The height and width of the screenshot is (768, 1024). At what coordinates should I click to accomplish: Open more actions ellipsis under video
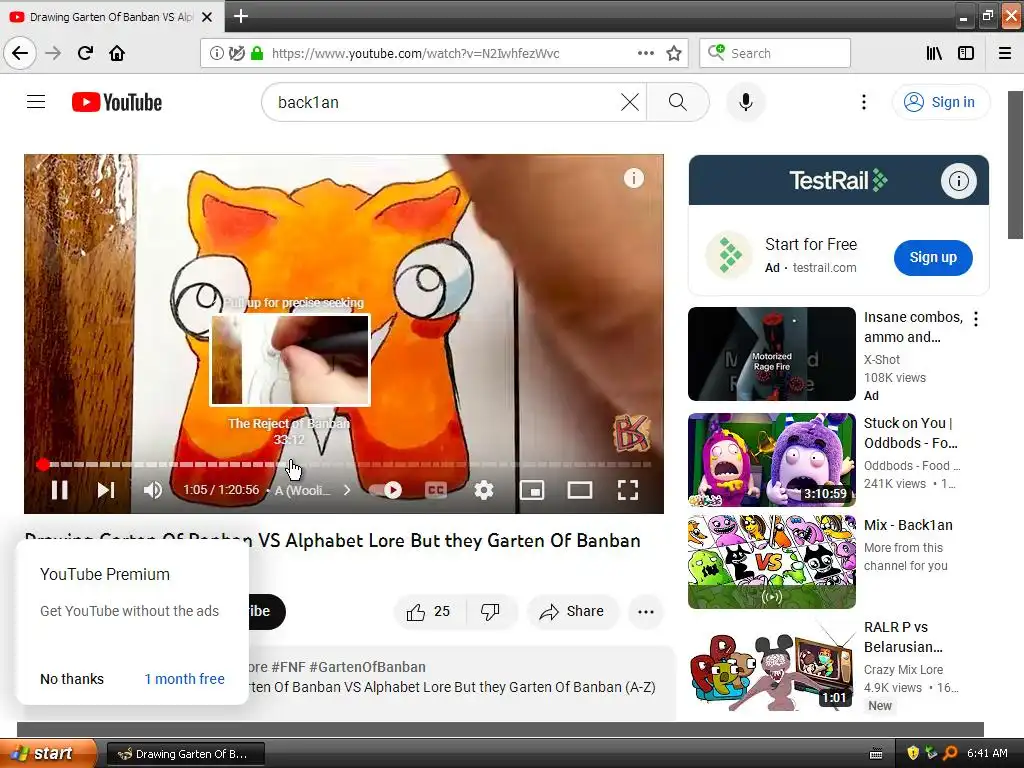pos(646,612)
